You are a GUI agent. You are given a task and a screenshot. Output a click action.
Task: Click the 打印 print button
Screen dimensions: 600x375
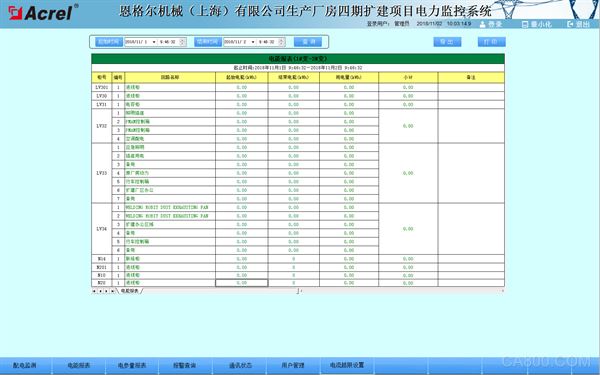coord(492,42)
